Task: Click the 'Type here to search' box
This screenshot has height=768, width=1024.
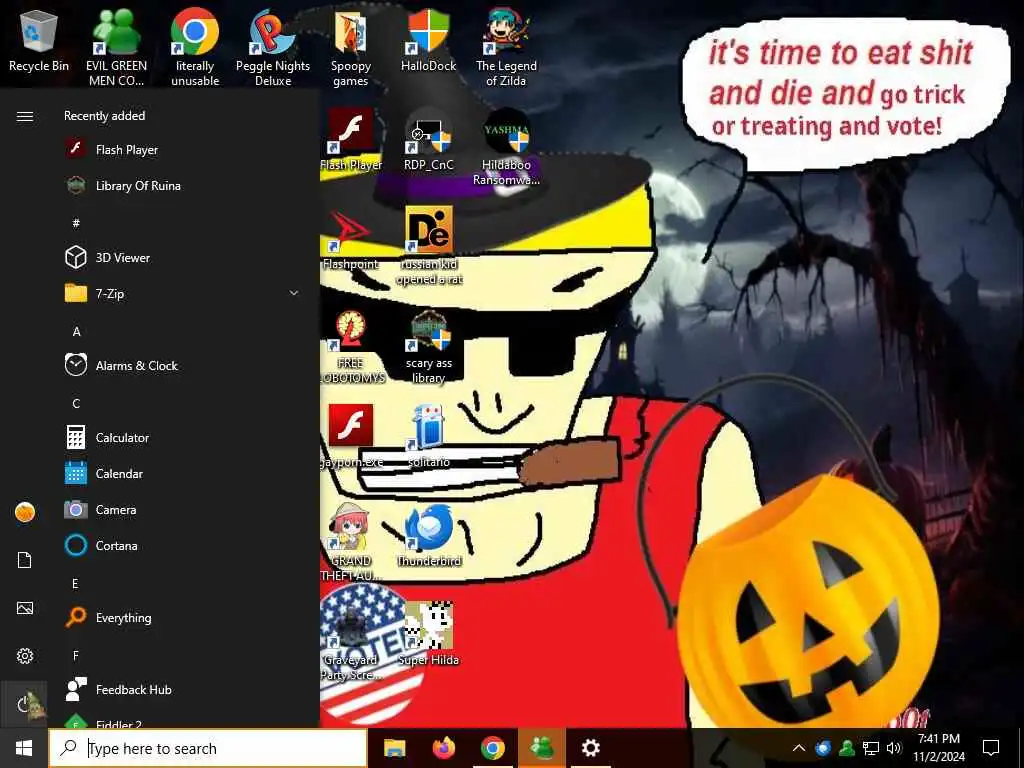Action: tap(208, 748)
